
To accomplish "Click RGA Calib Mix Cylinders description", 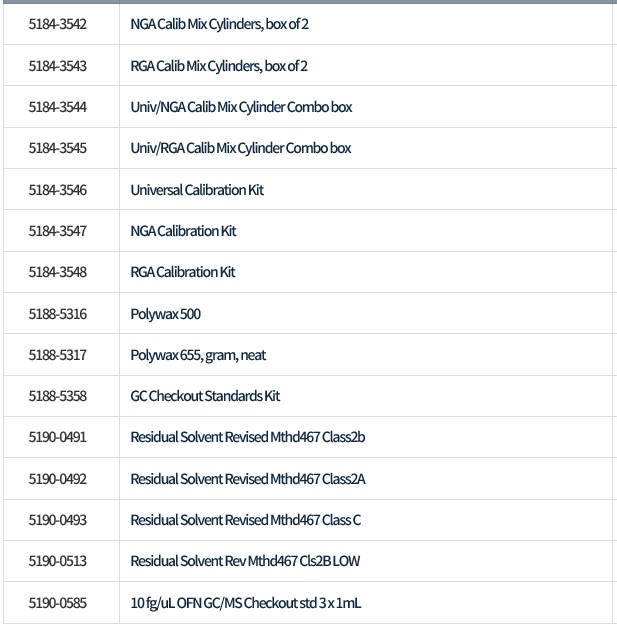I will click(219, 66).
